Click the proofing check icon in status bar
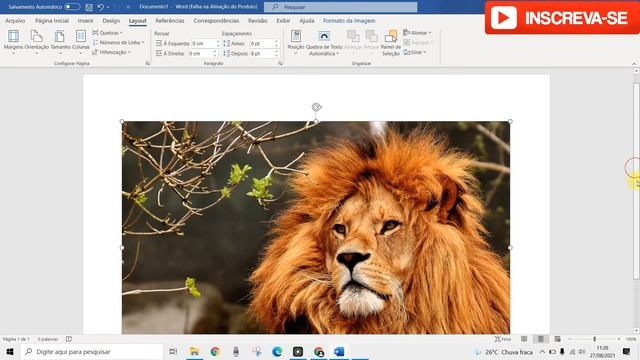 click(69, 339)
